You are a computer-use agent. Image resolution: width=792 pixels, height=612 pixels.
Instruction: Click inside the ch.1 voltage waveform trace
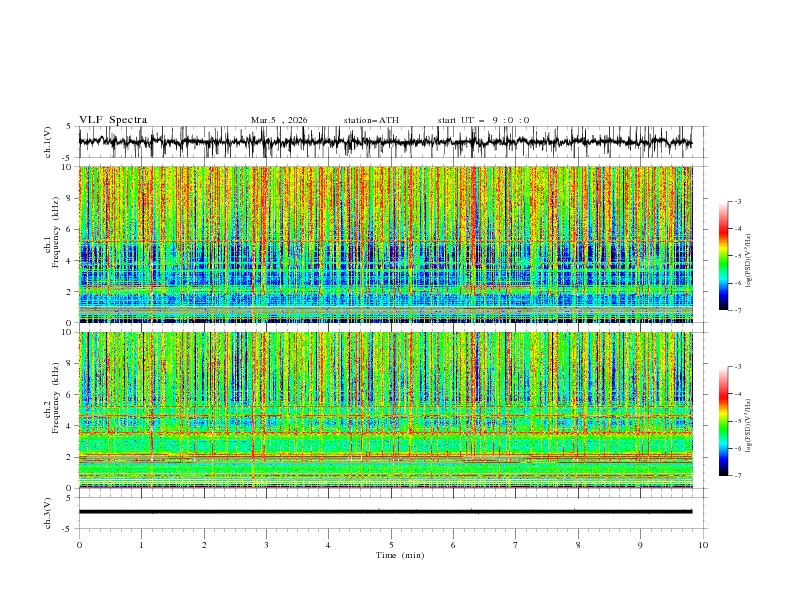point(385,142)
